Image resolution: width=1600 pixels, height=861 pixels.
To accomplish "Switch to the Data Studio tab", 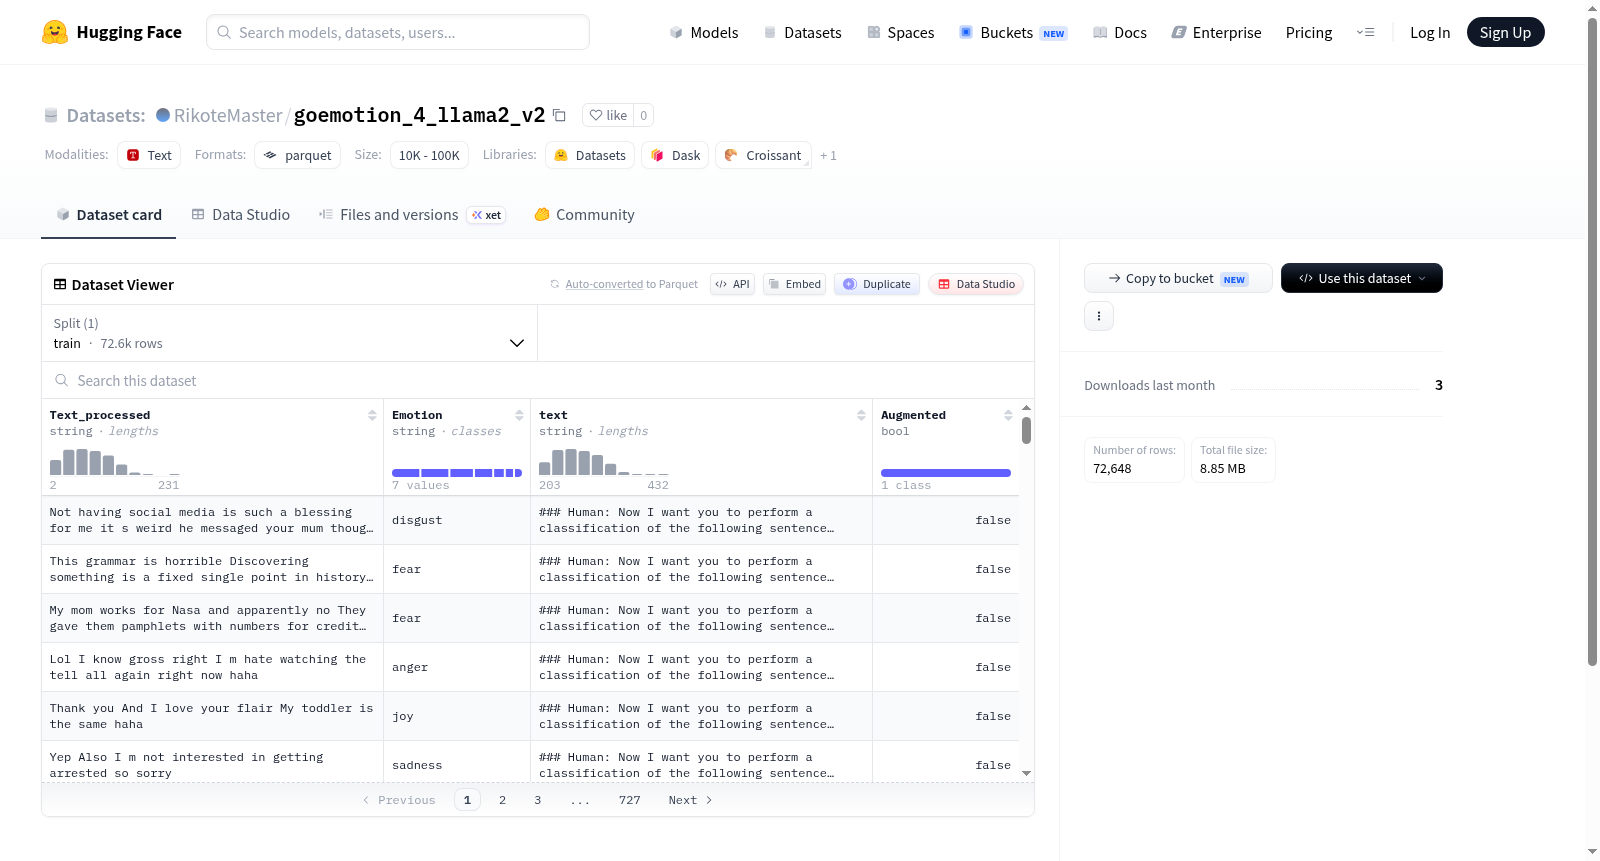I will [241, 214].
